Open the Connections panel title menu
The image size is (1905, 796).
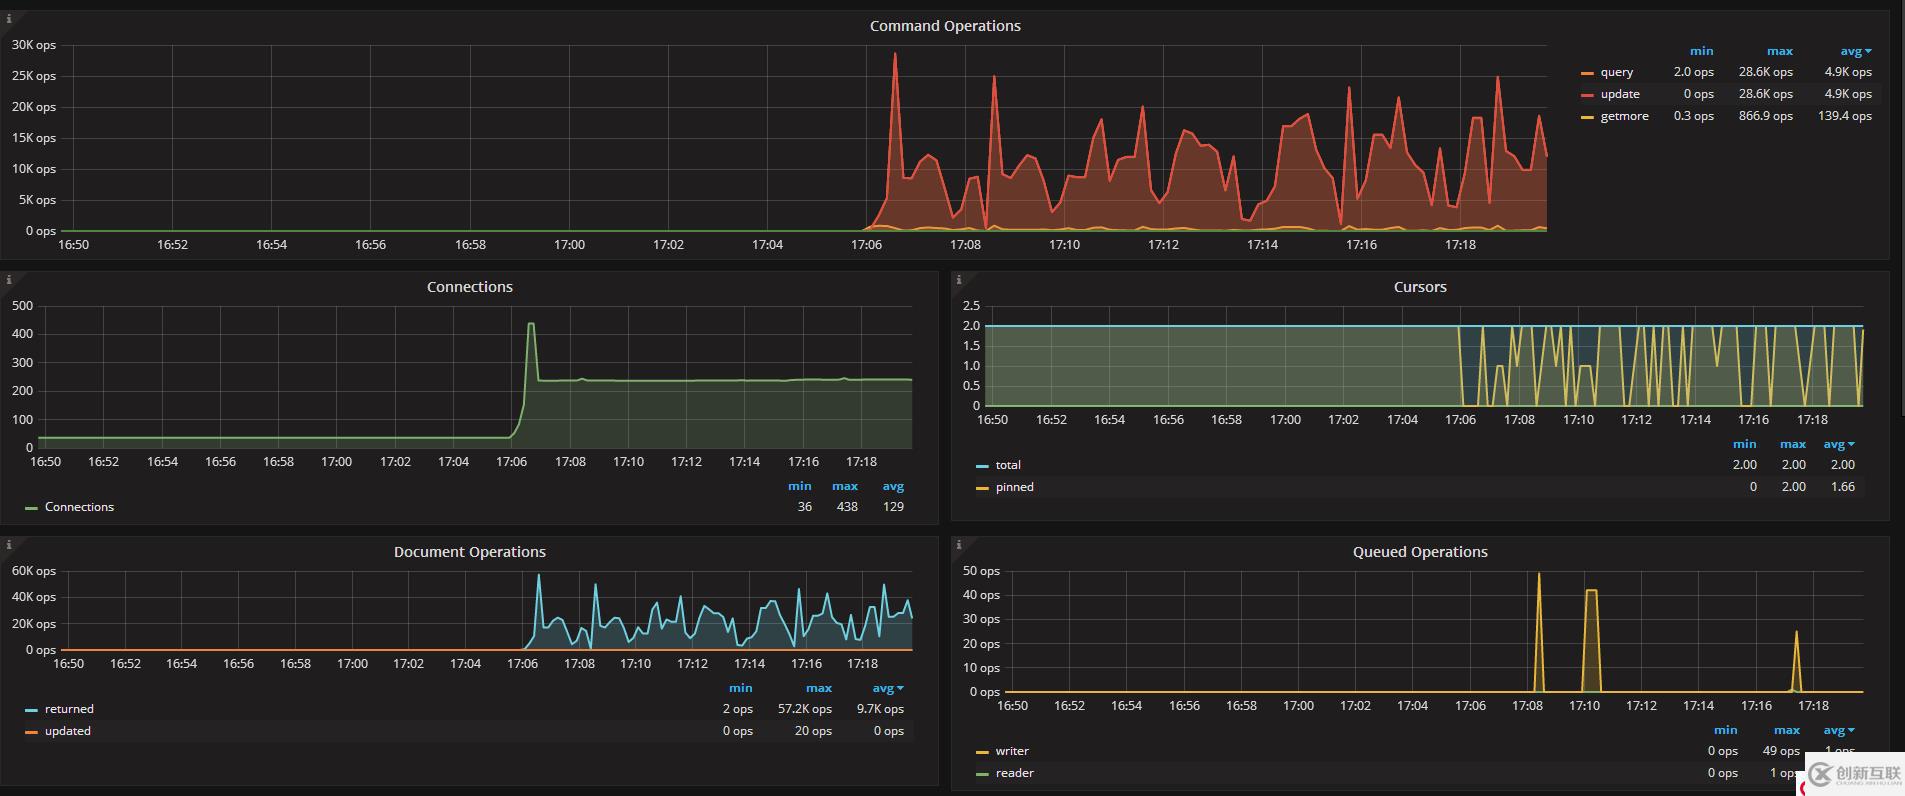tap(469, 287)
